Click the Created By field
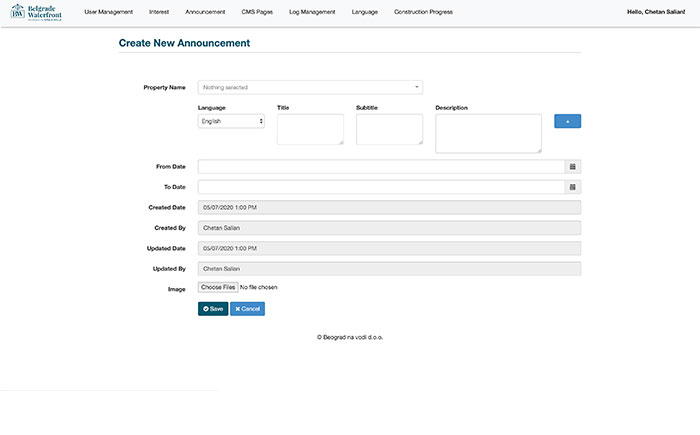The height and width of the screenshot is (435, 700). pyautogui.click(x=389, y=228)
